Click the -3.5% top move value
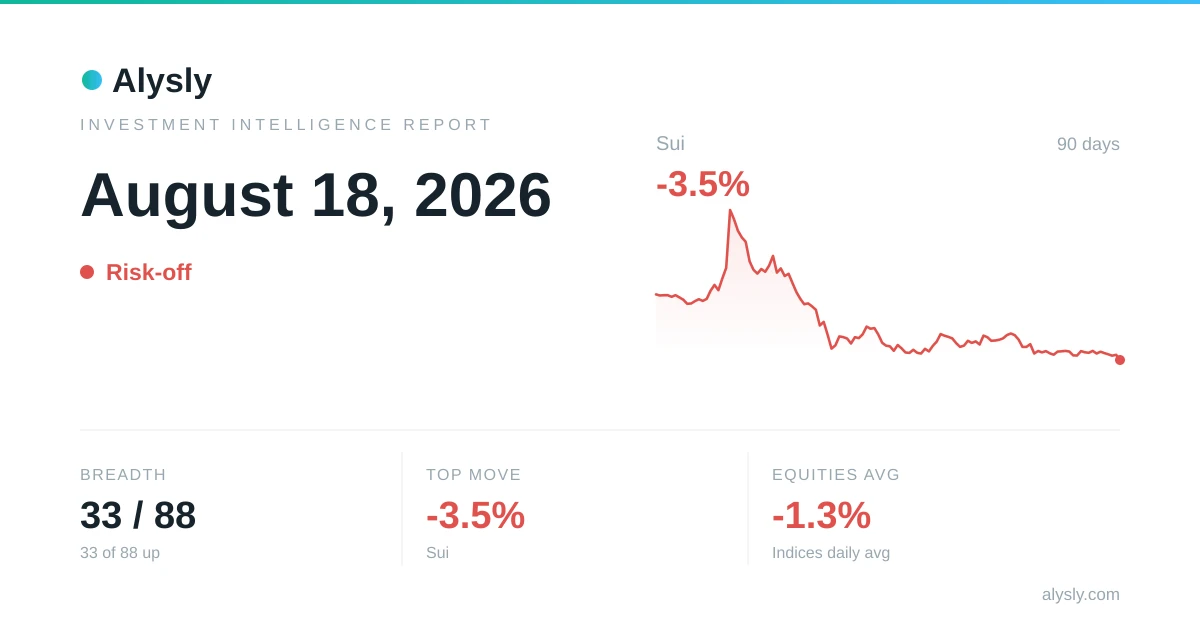The width and height of the screenshot is (1200, 630). (475, 515)
